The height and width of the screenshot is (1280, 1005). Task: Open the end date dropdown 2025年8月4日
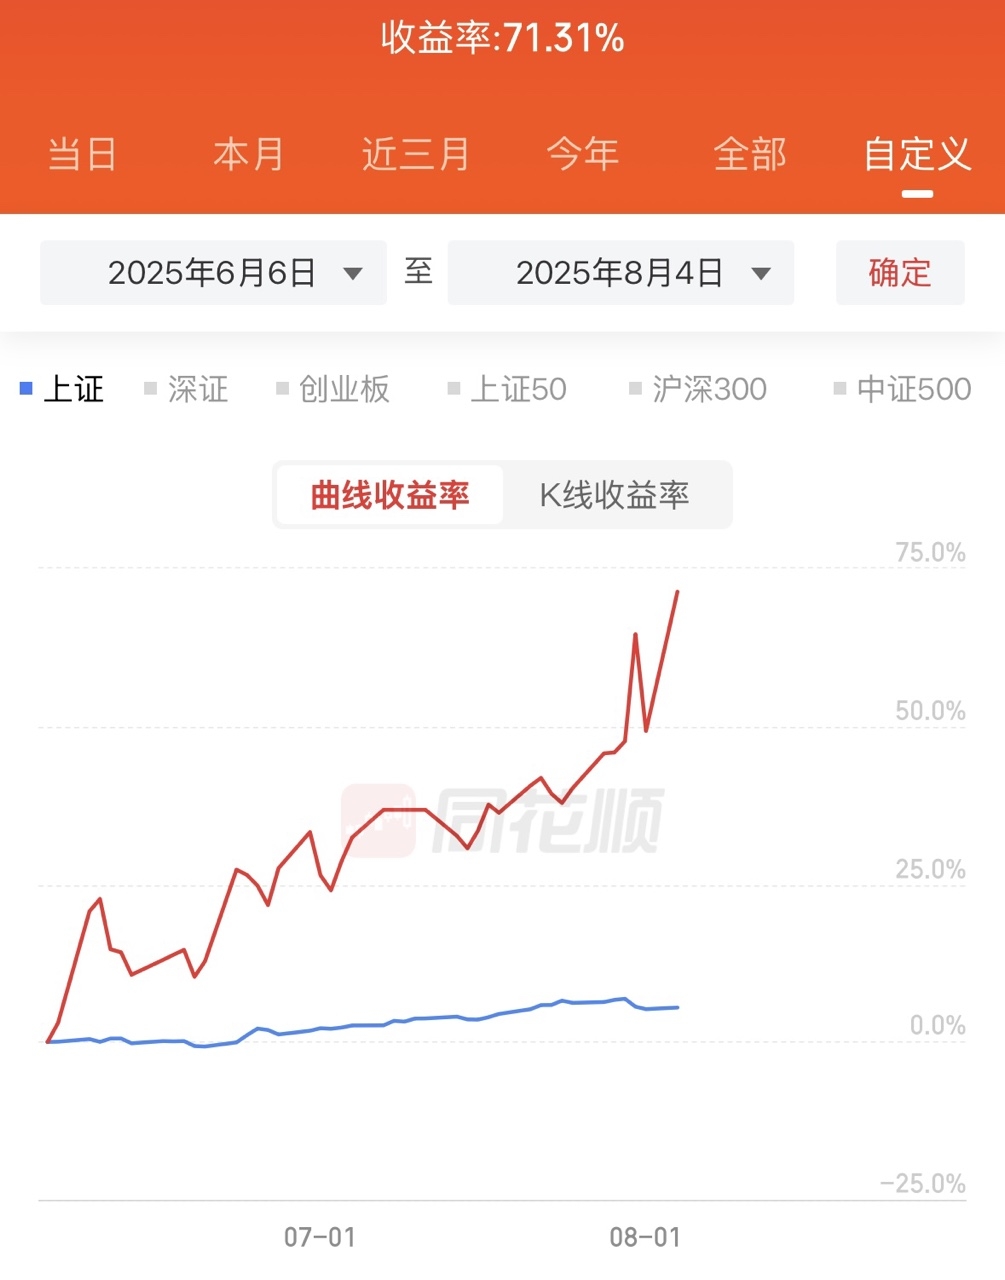coord(621,273)
